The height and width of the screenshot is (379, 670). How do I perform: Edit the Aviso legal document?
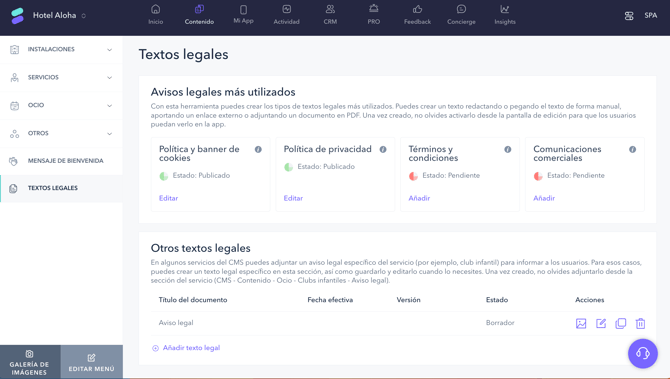pos(601,323)
